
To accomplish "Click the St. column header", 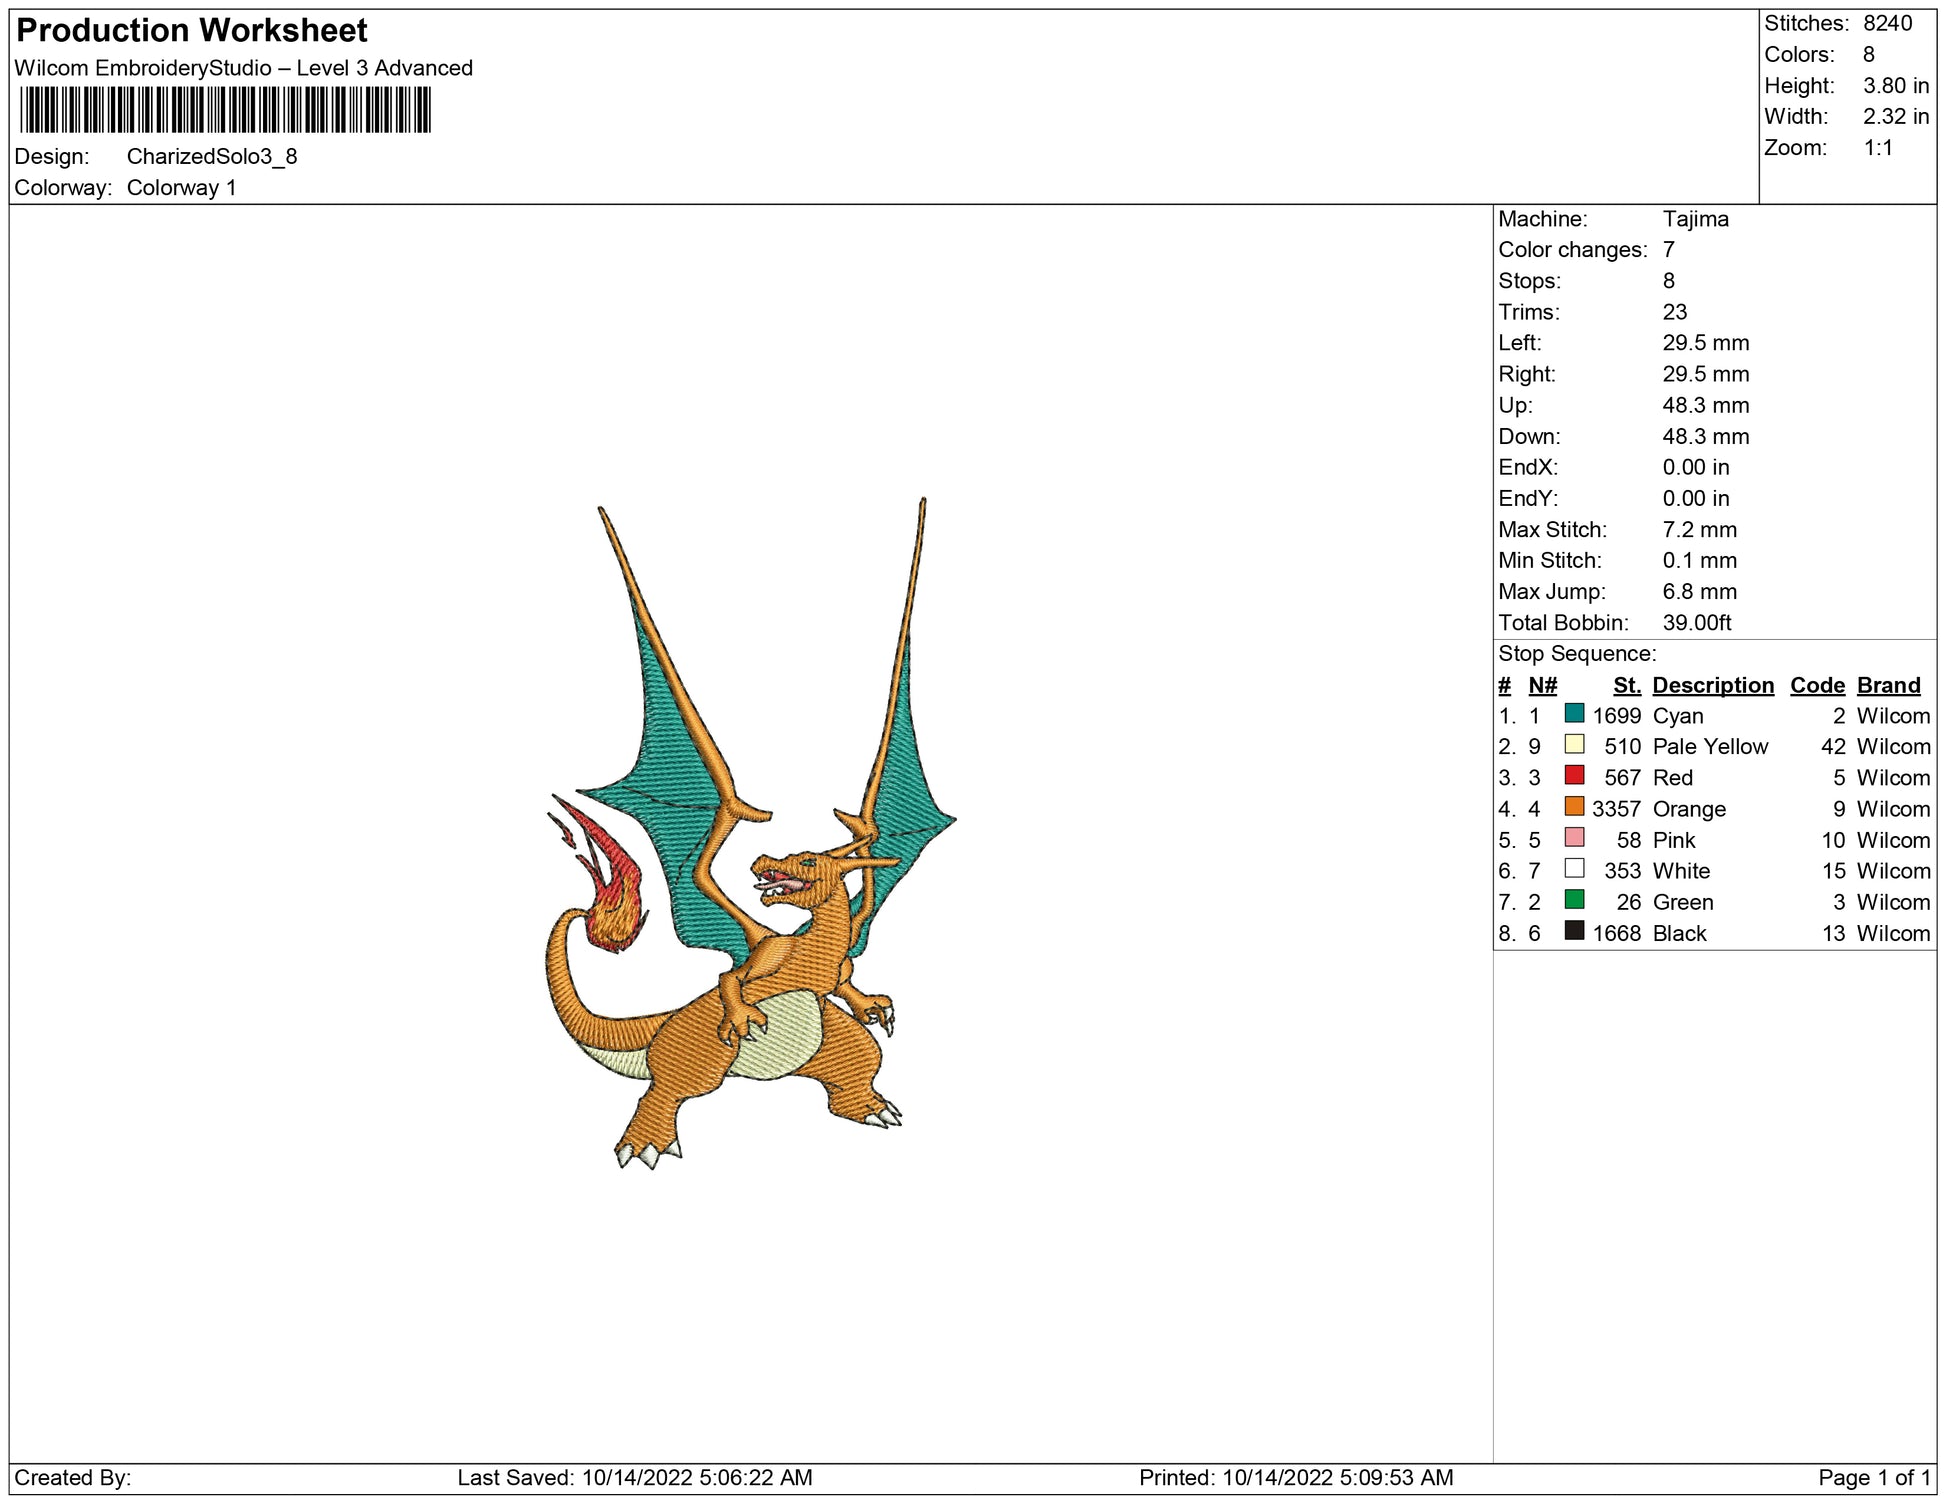I will coord(1626,685).
